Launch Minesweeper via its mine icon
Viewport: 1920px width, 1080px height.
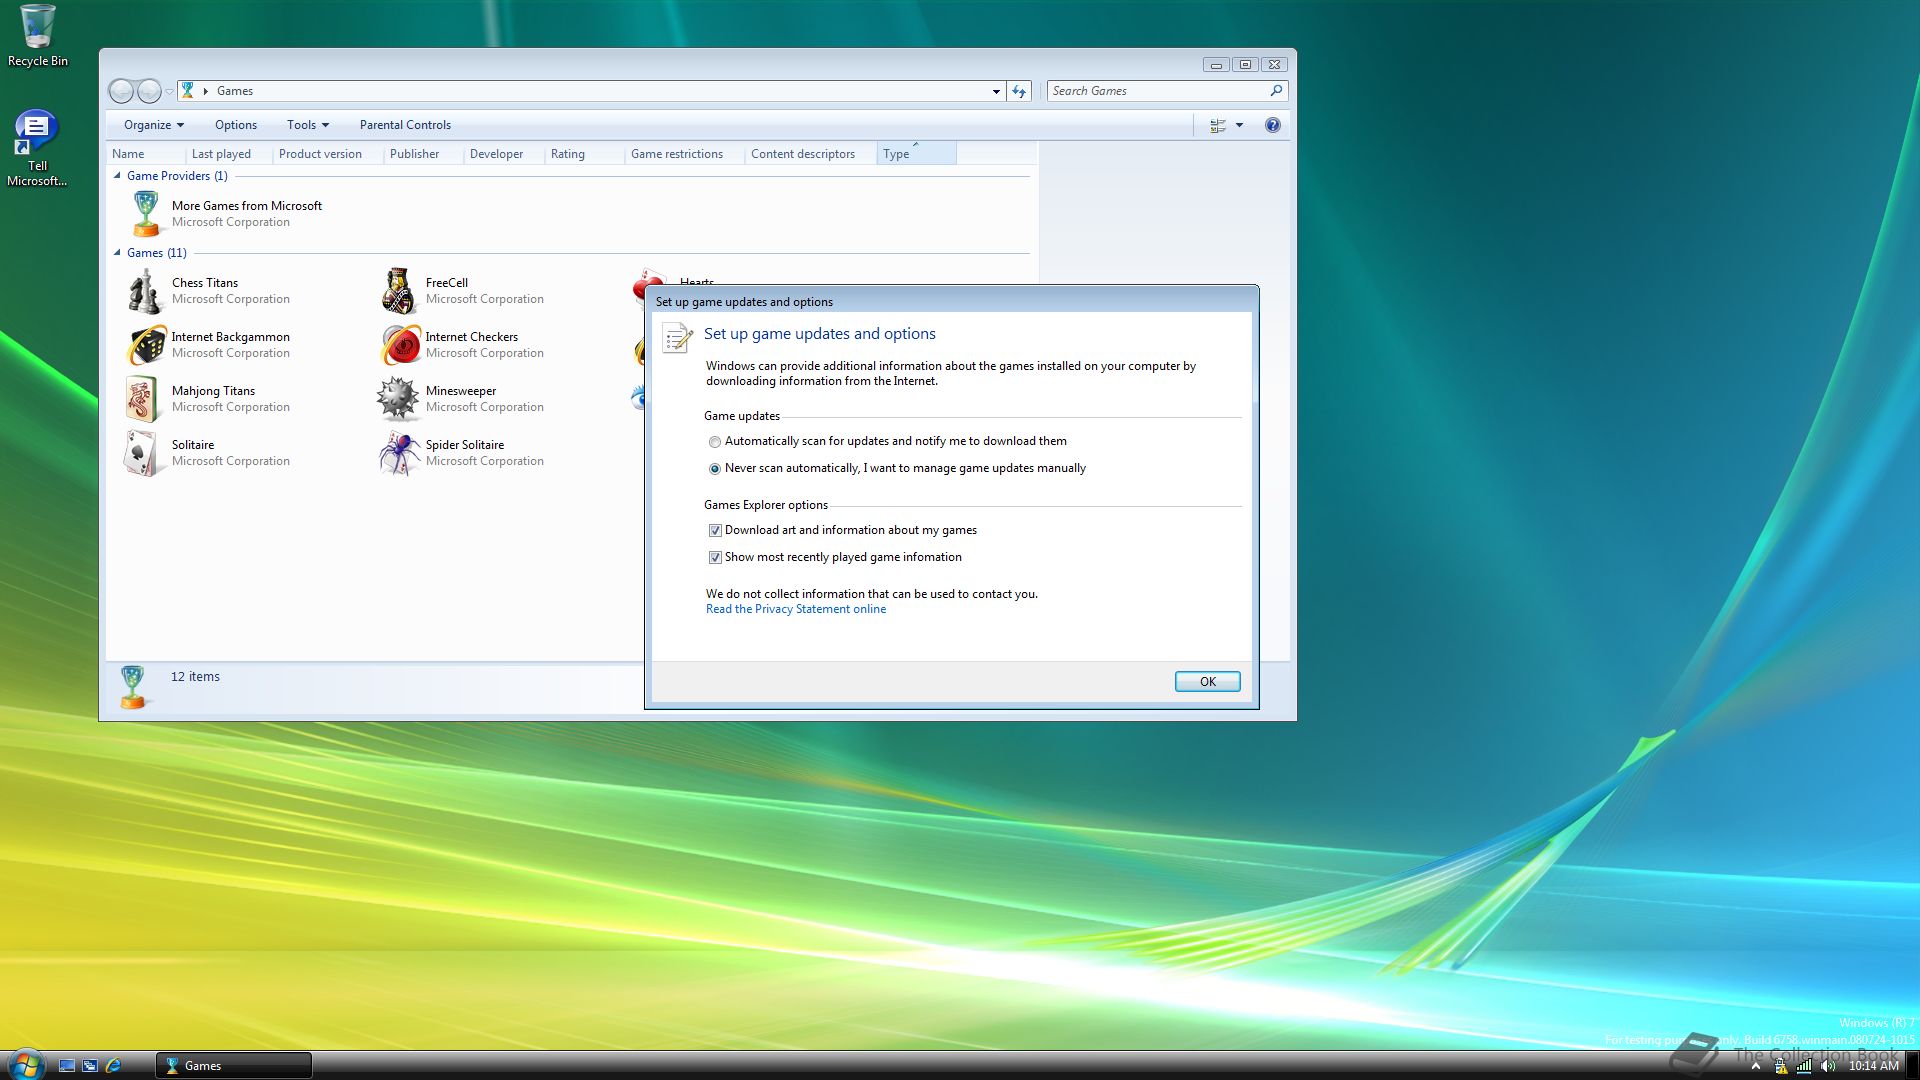pyautogui.click(x=397, y=399)
